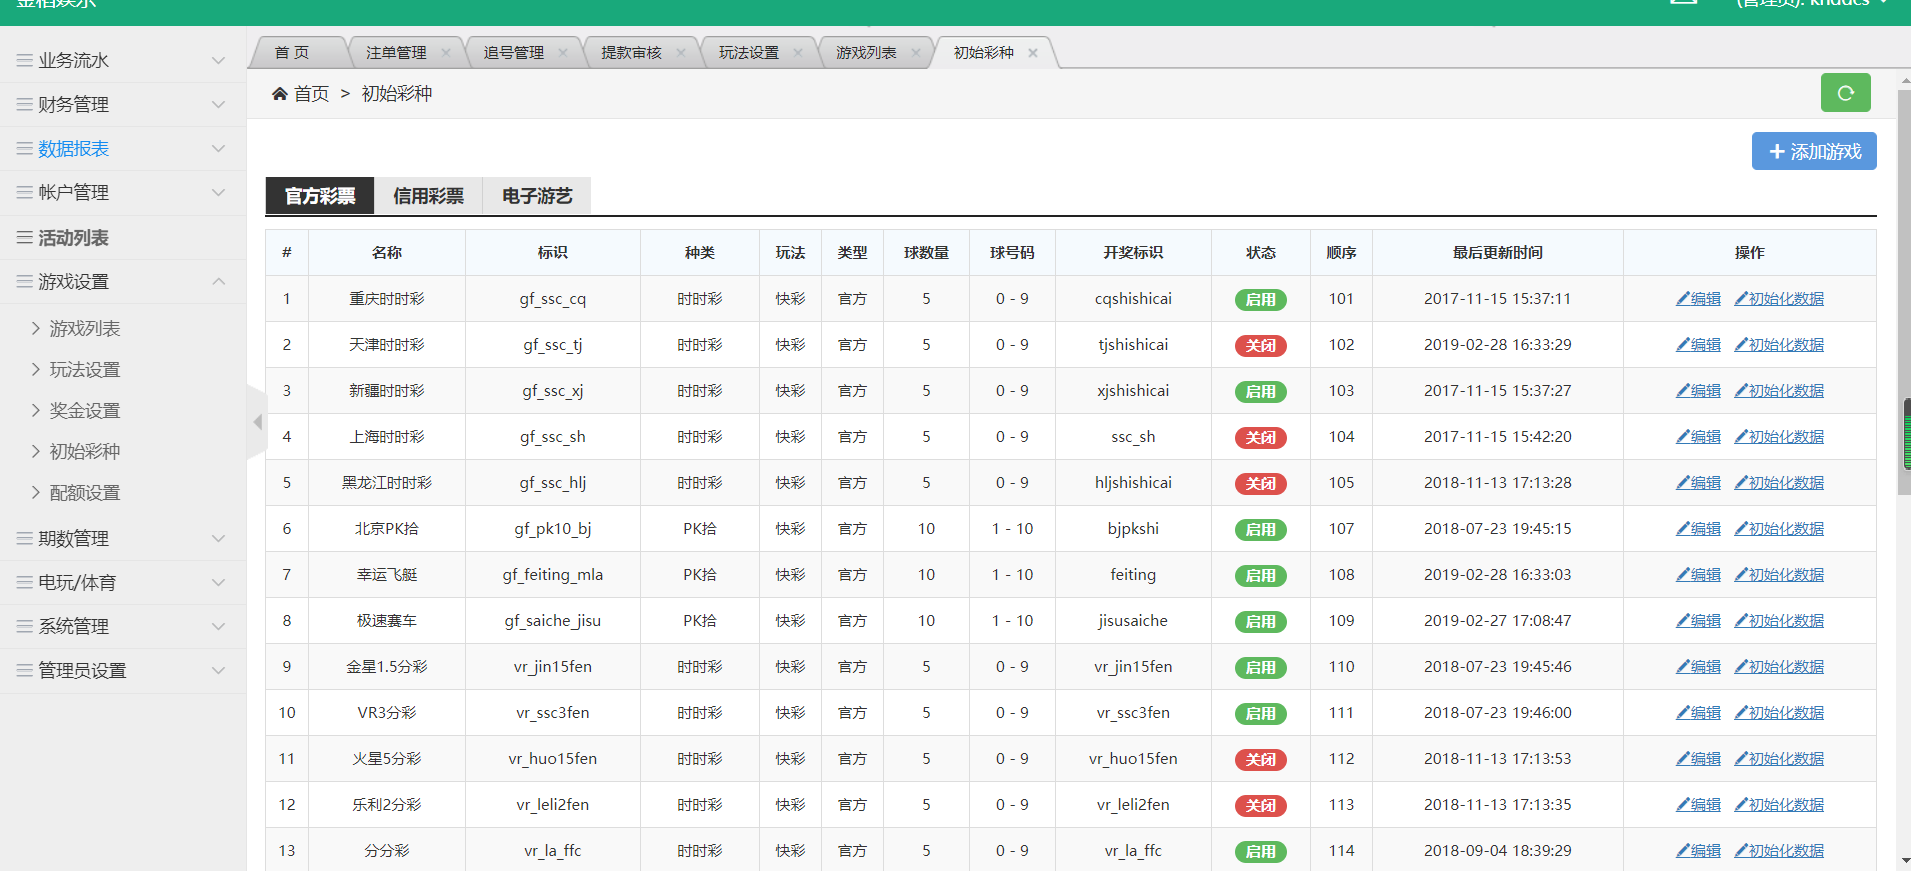Click the 添加游戏 button
This screenshot has width=1911, height=871.
click(x=1813, y=151)
